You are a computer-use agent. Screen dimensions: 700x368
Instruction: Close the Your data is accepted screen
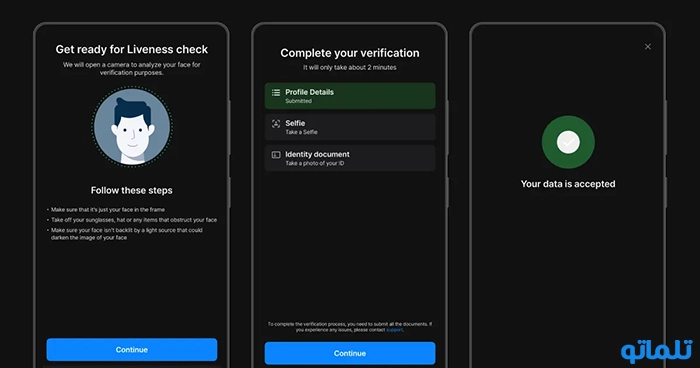(x=648, y=46)
